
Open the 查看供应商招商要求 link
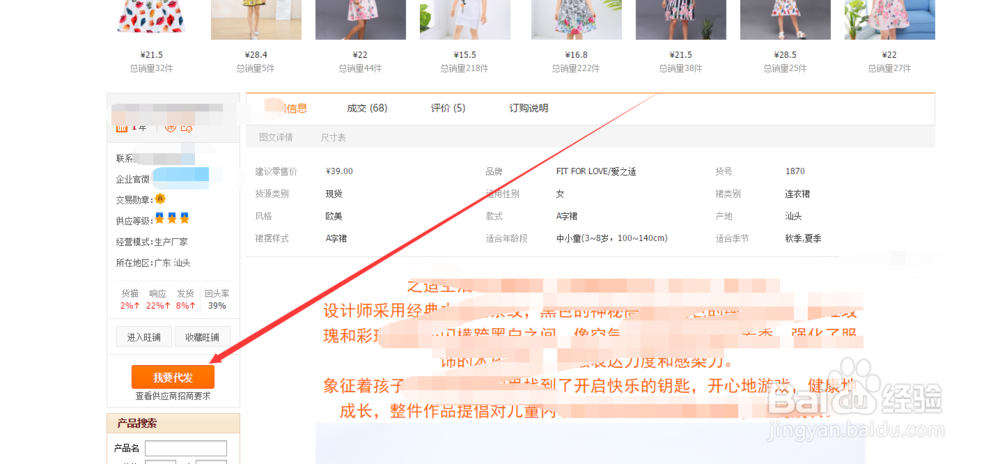(173, 396)
